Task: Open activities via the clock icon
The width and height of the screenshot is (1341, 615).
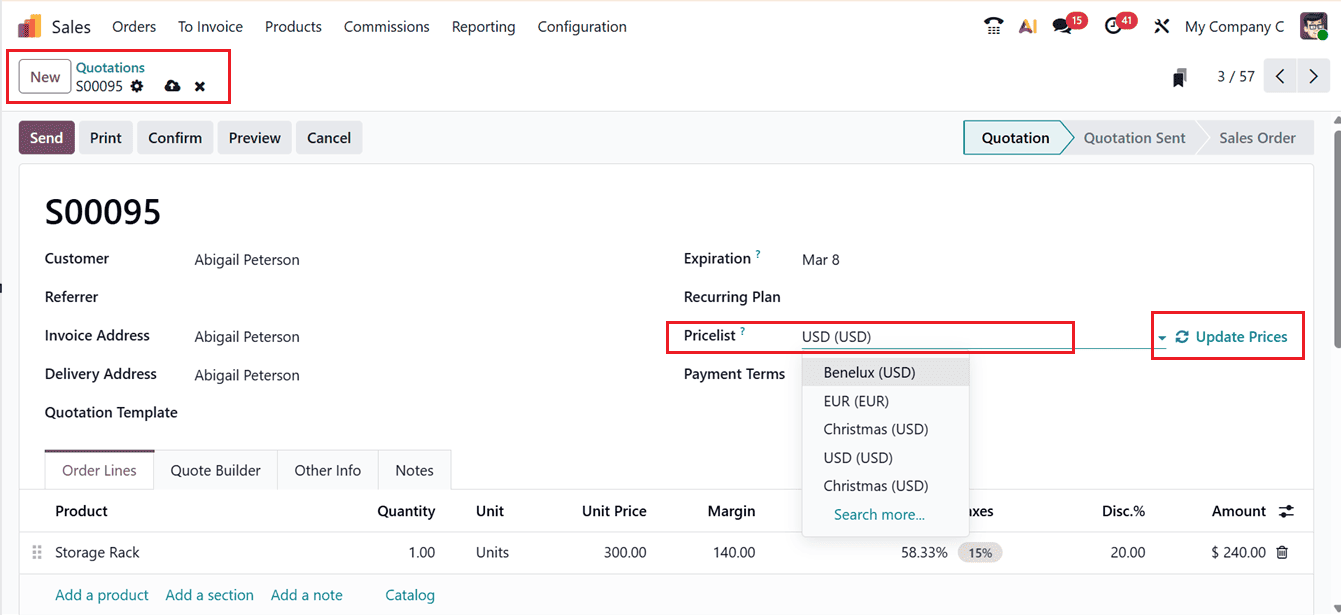Action: click(x=1113, y=25)
